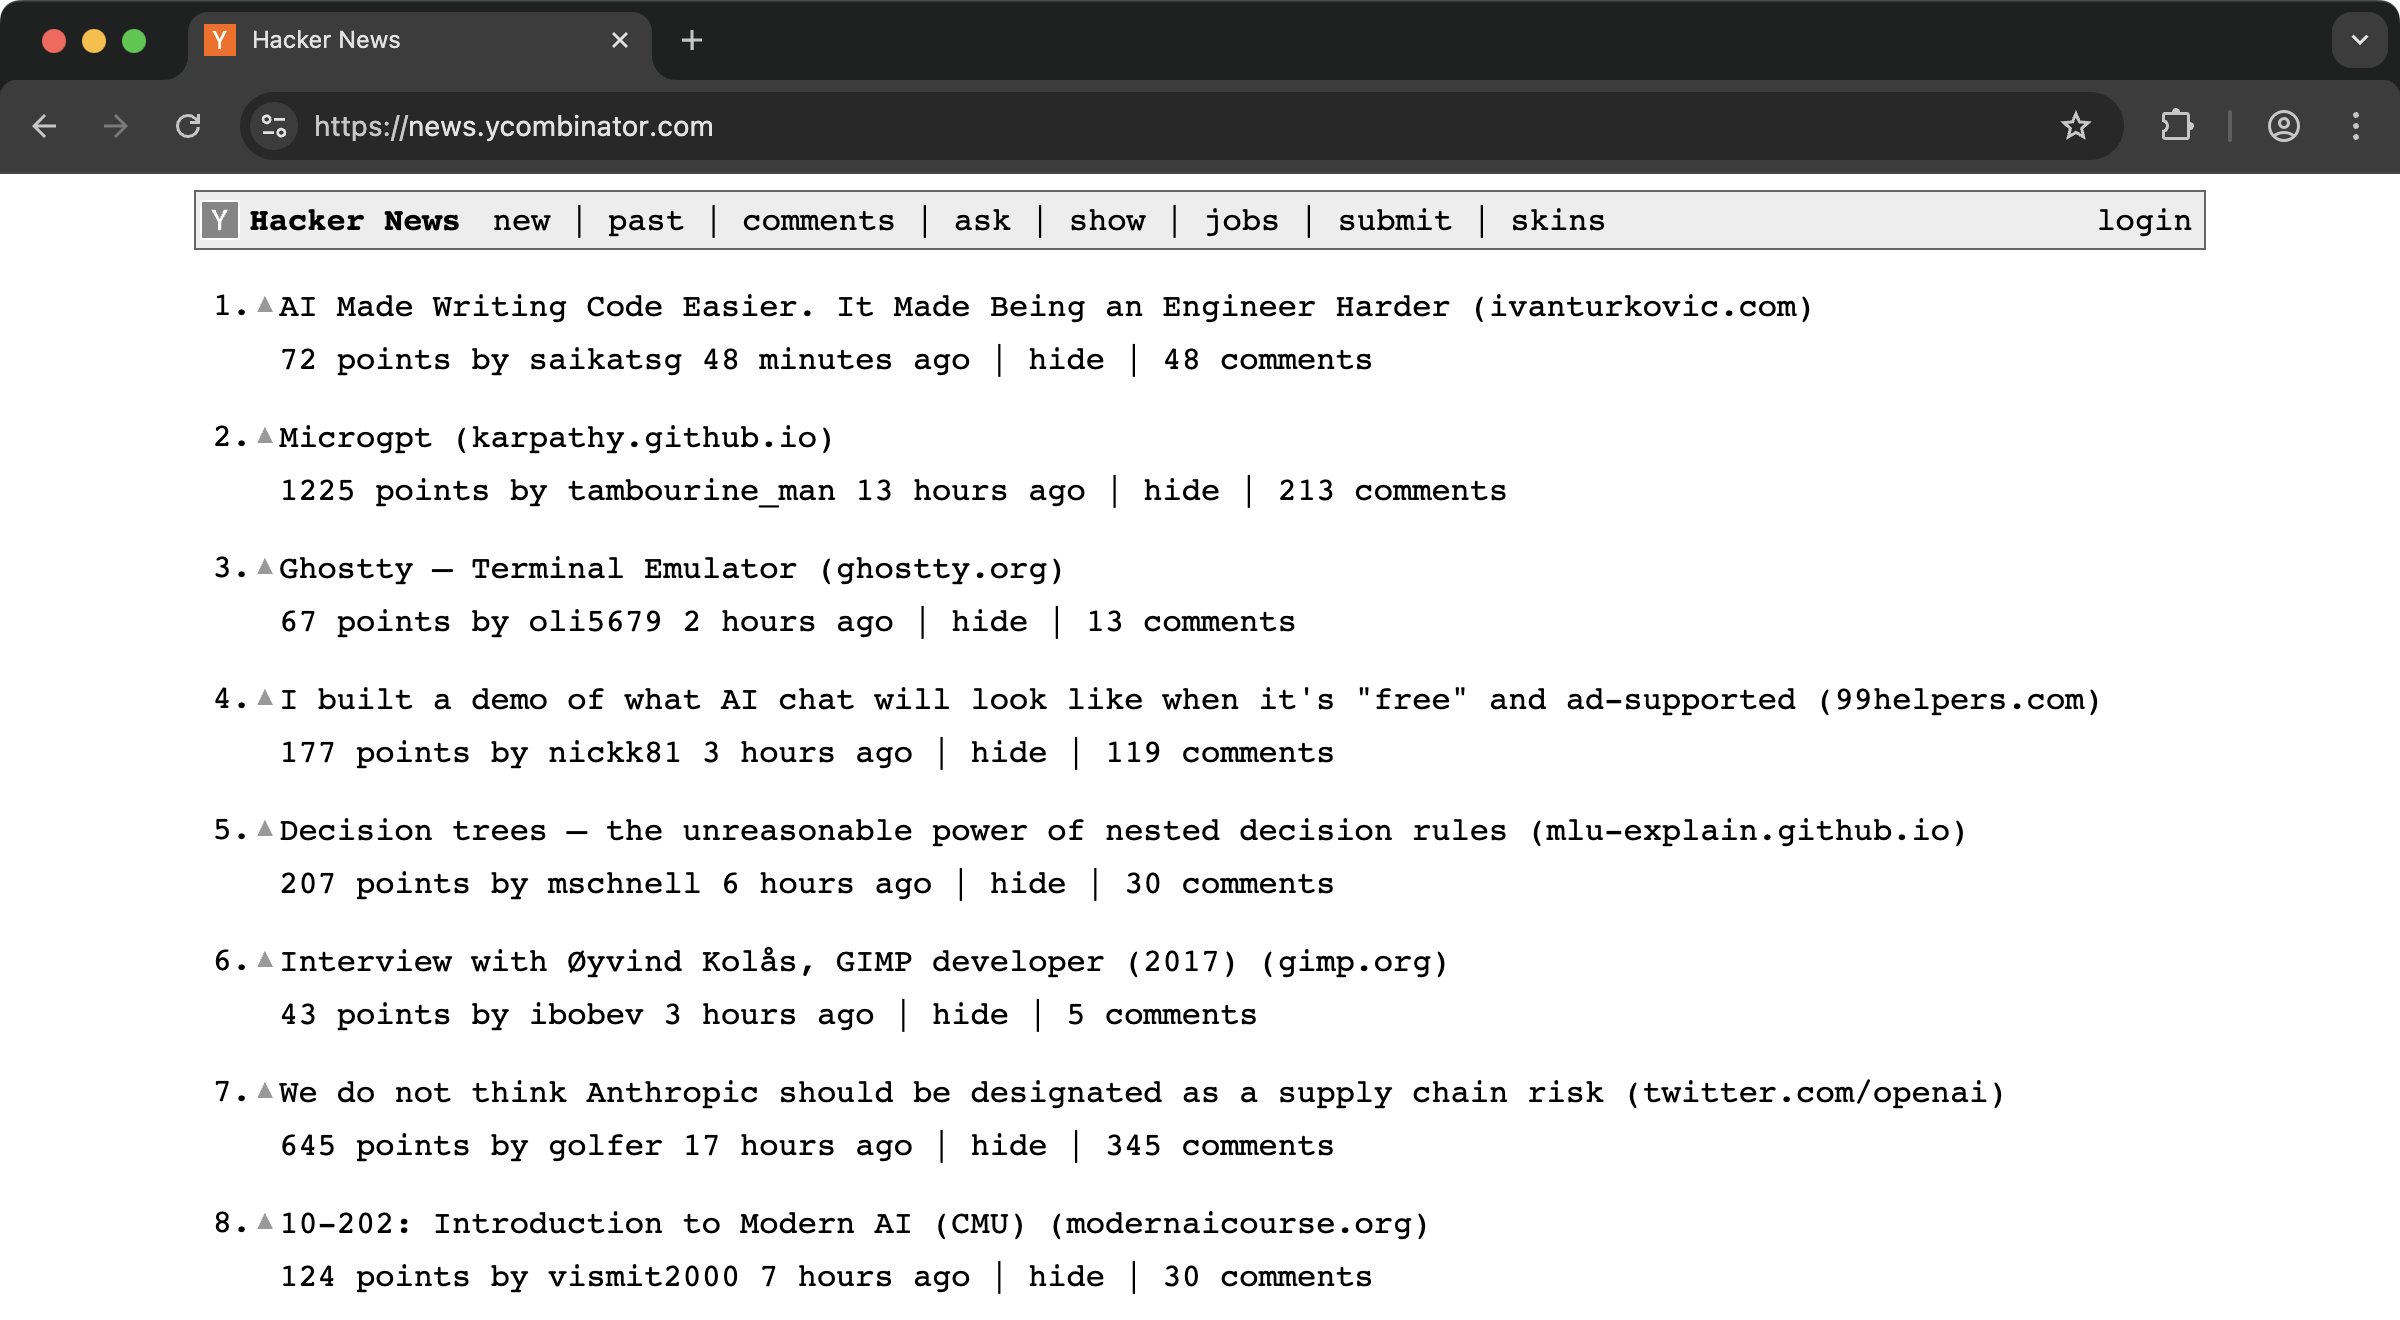The image size is (2400, 1320).
Task: Expand the tab search chevron
Action: pyautogui.click(x=2359, y=40)
